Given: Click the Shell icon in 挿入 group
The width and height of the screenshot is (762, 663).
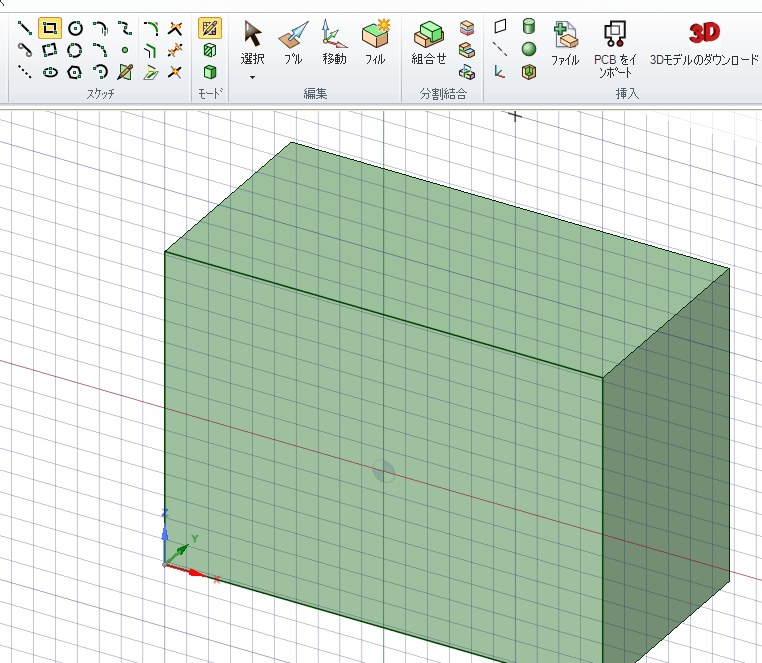Looking at the screenshot, I should [x=529, y=72].
